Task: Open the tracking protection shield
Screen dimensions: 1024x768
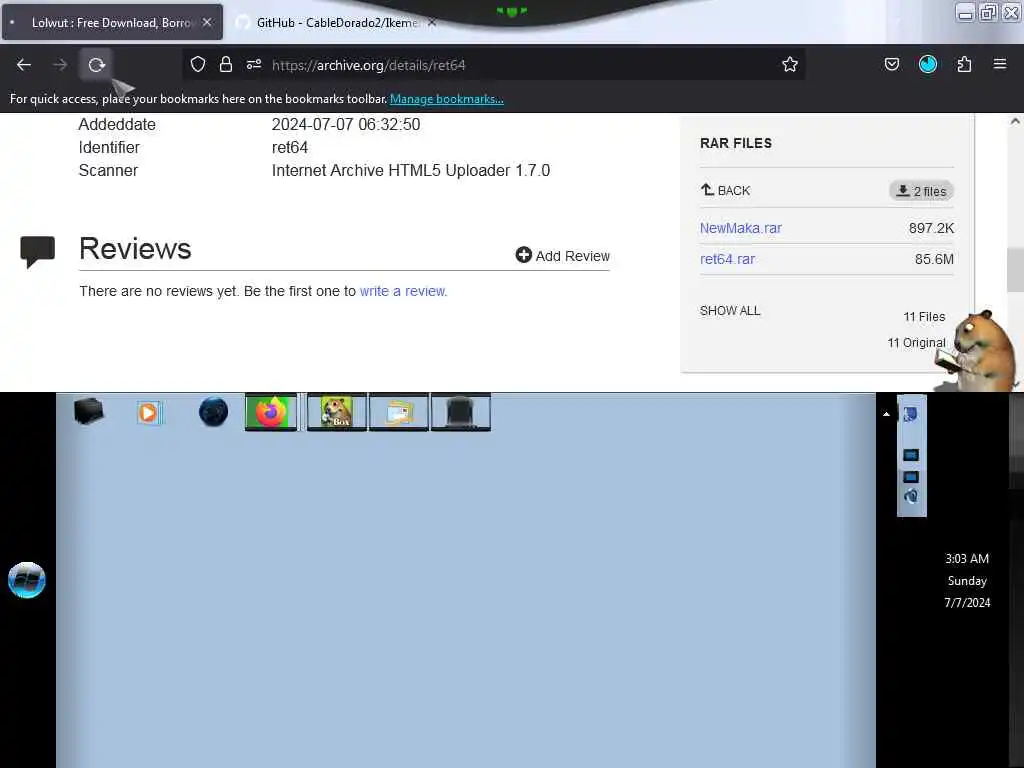Action: [198, 64]
